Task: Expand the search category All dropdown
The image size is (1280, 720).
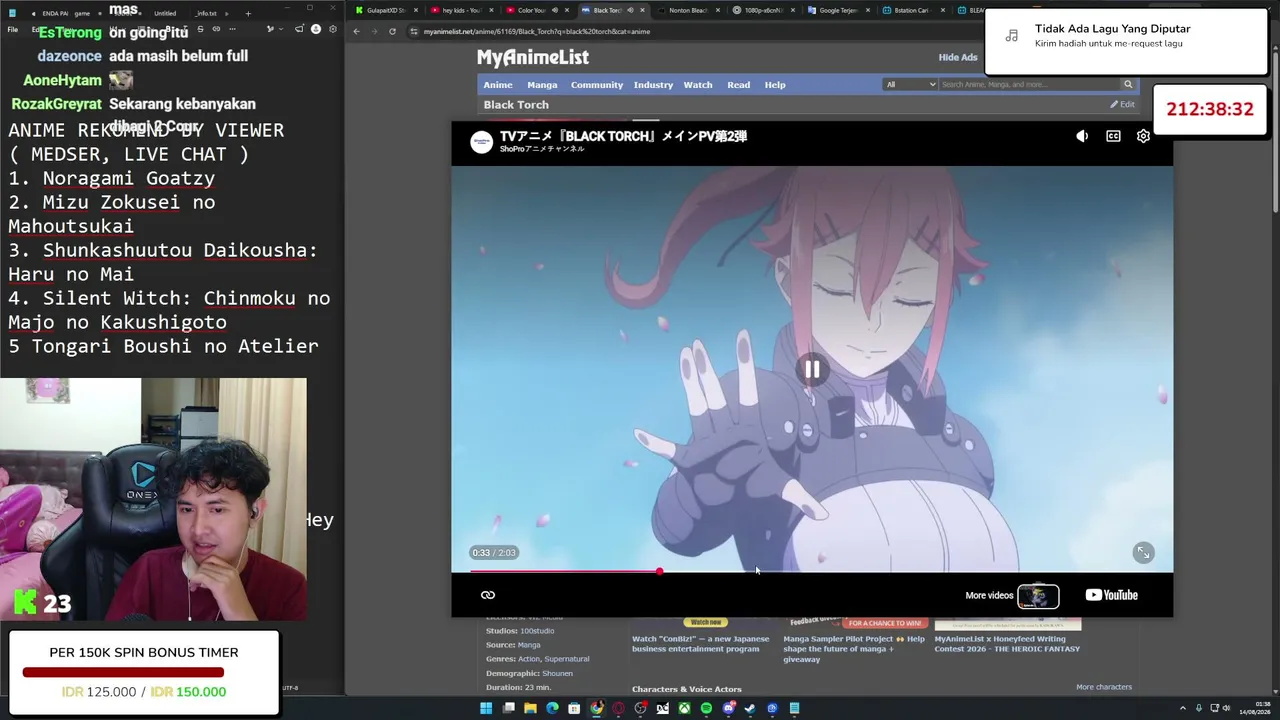Action: click(910, 85)
